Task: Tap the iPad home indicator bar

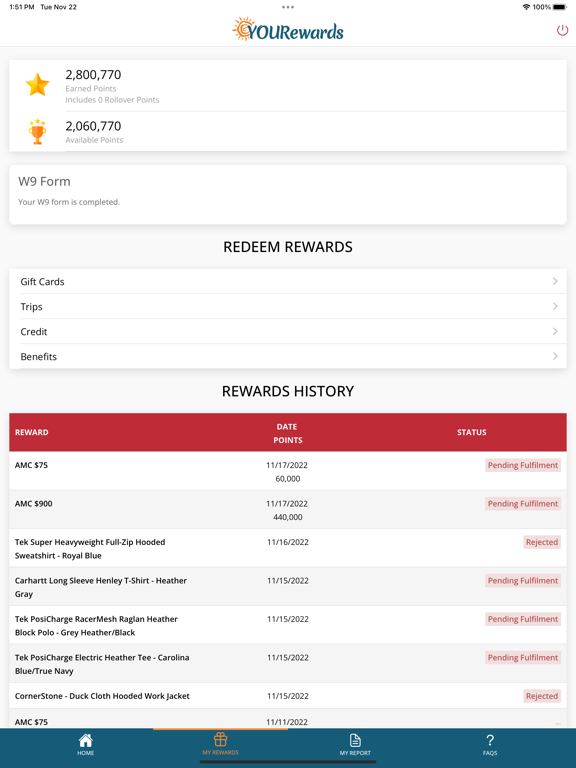Action: click(x=288, y=762)
